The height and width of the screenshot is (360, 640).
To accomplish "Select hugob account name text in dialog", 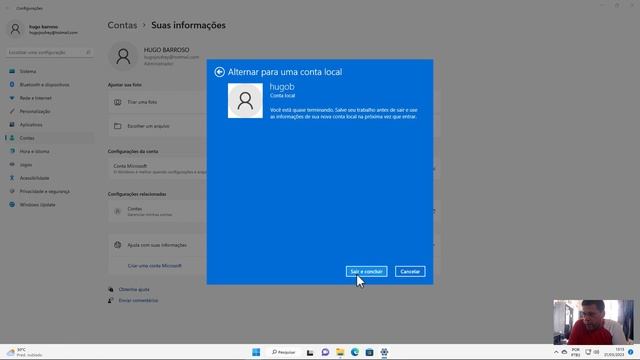I will click(x=282, y=87).
